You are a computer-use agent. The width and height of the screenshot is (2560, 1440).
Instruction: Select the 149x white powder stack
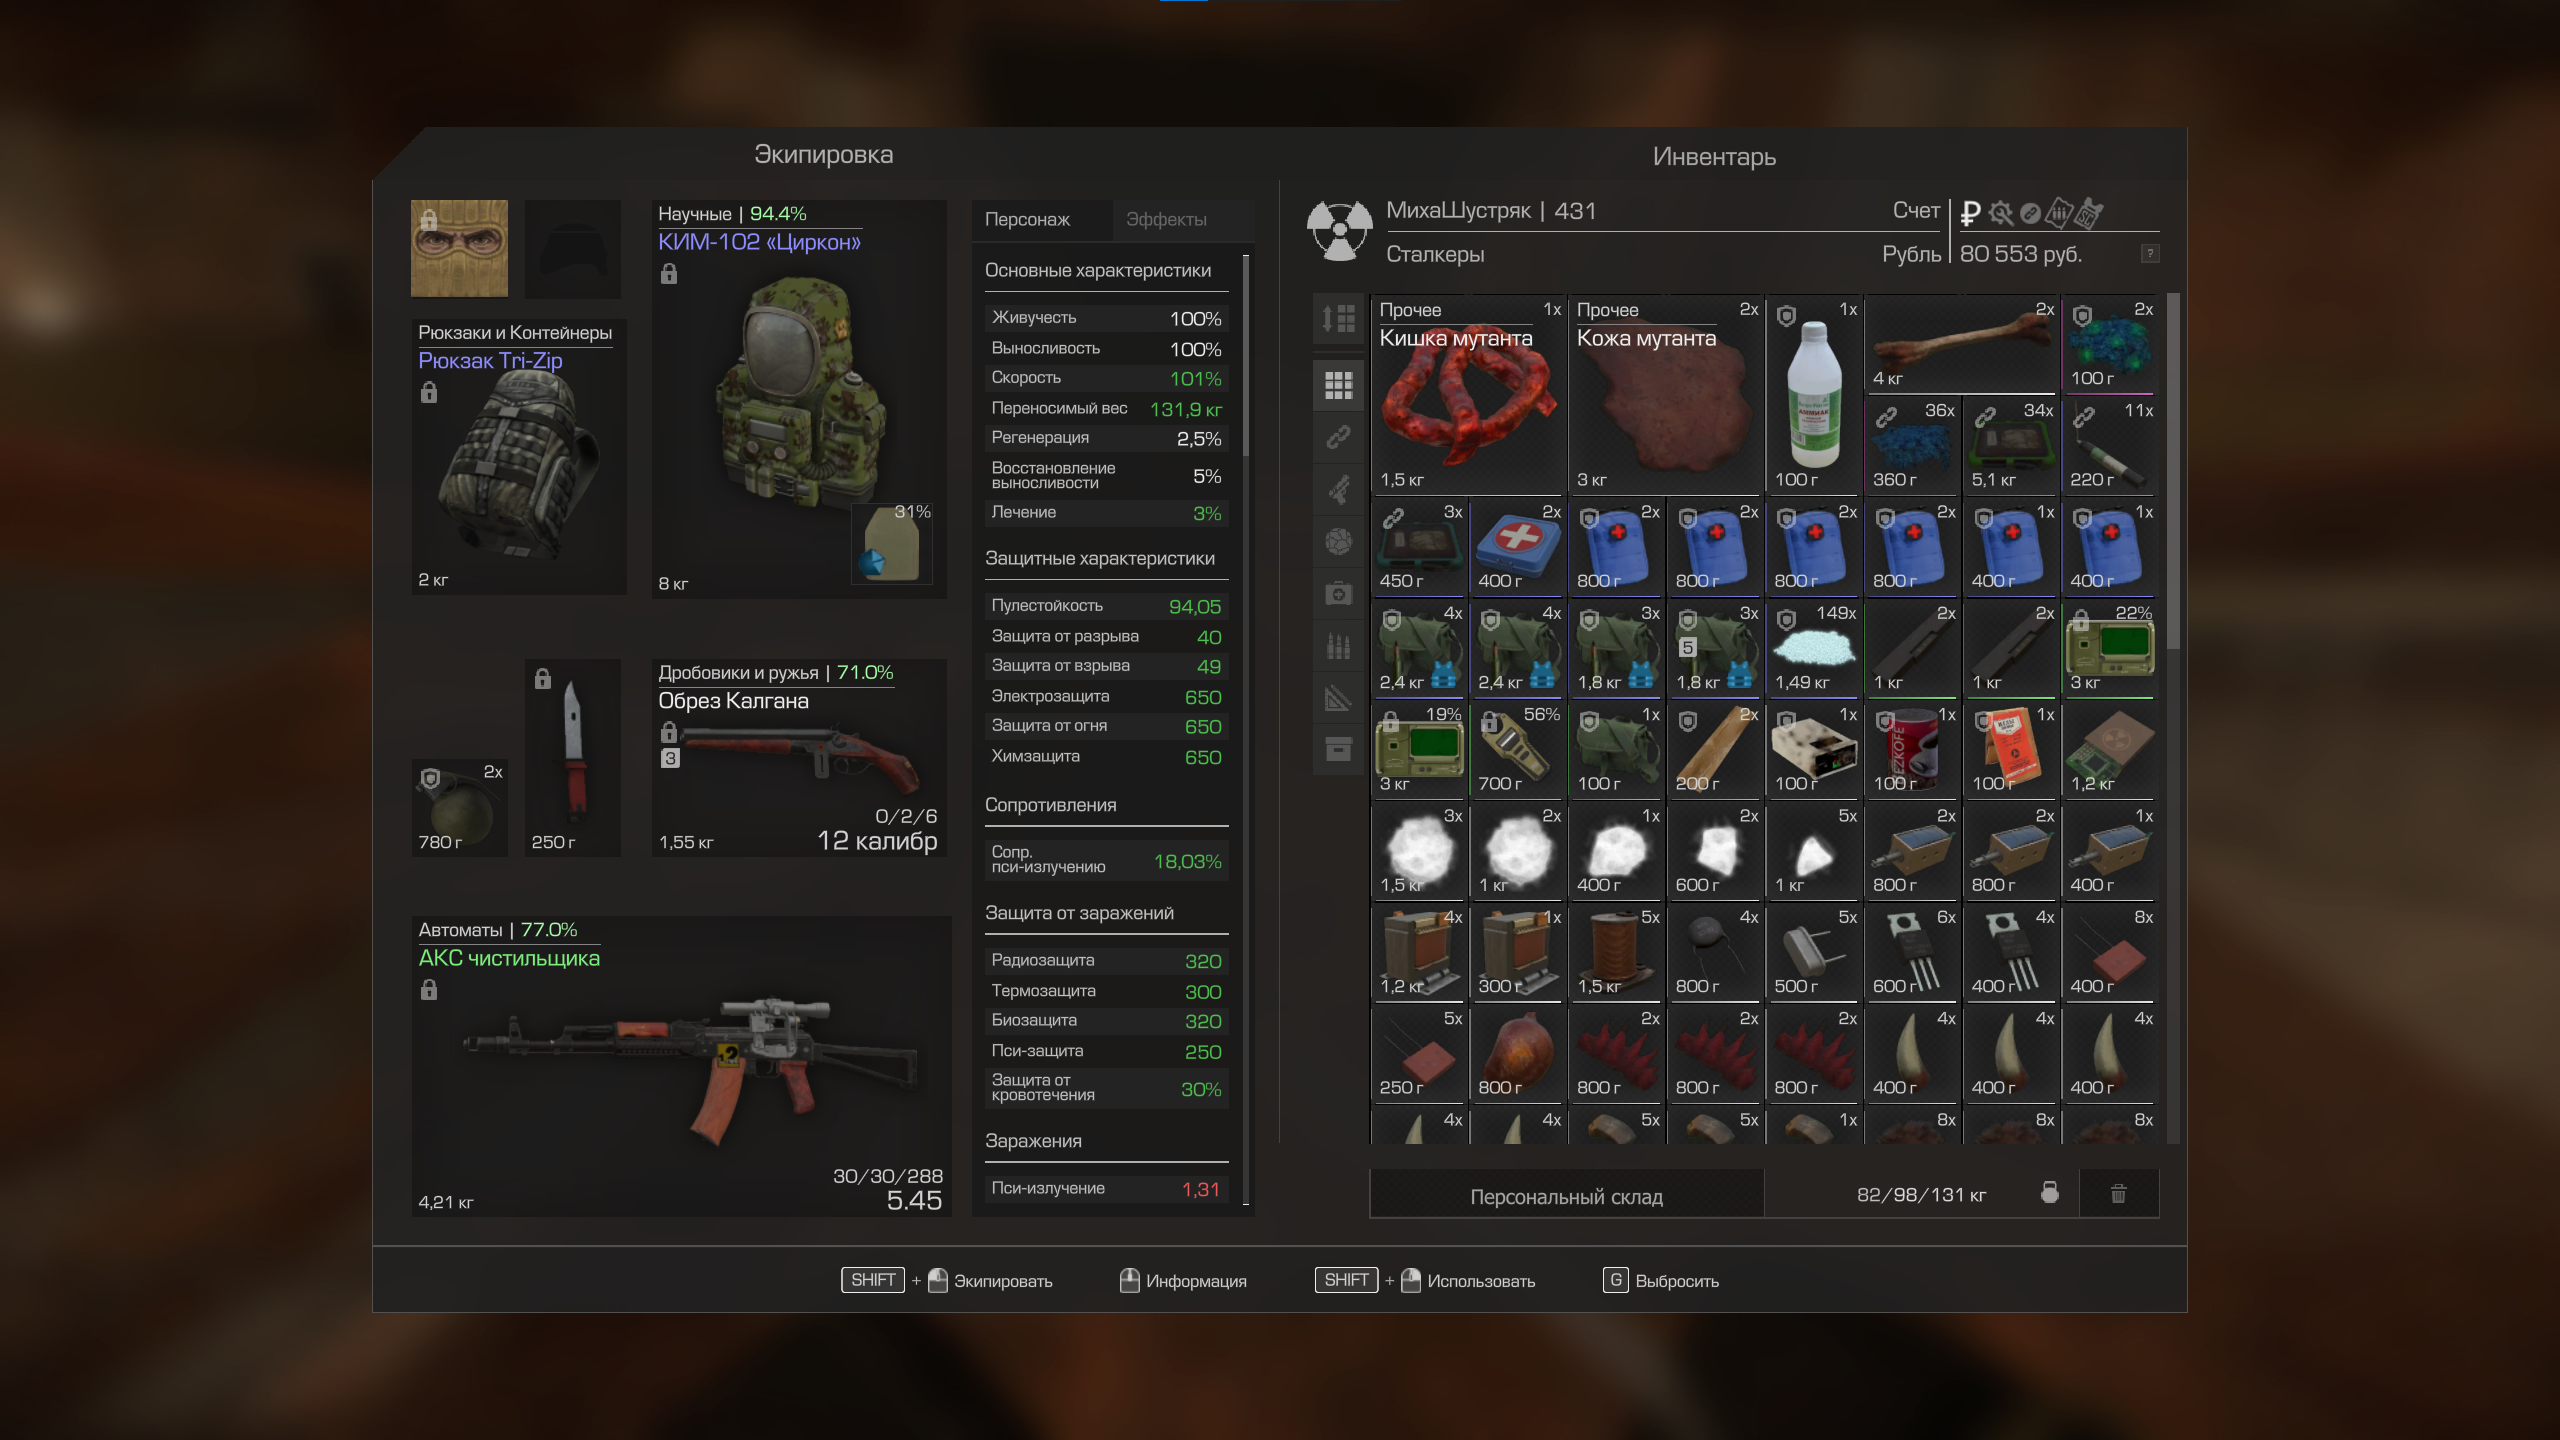pos(1813,648)
